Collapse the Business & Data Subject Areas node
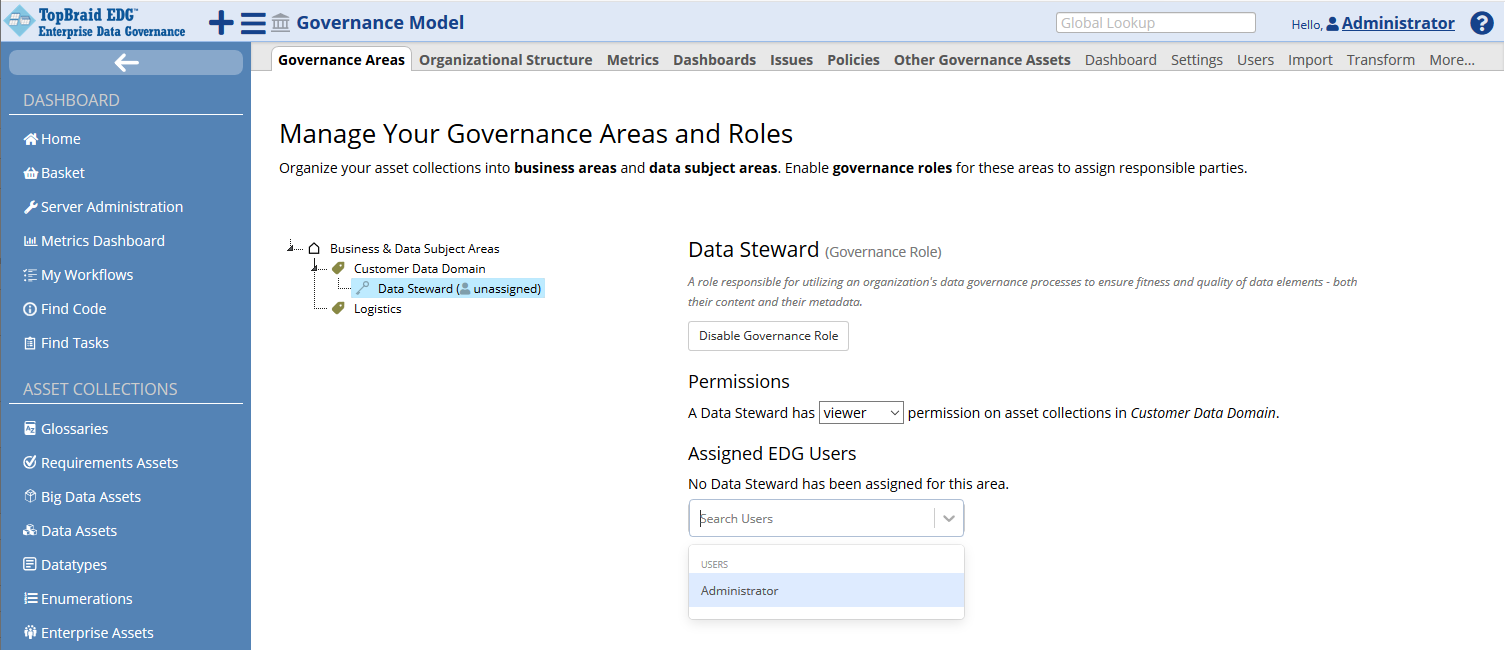Viewport: 1505px width, 650px height. 291,248
